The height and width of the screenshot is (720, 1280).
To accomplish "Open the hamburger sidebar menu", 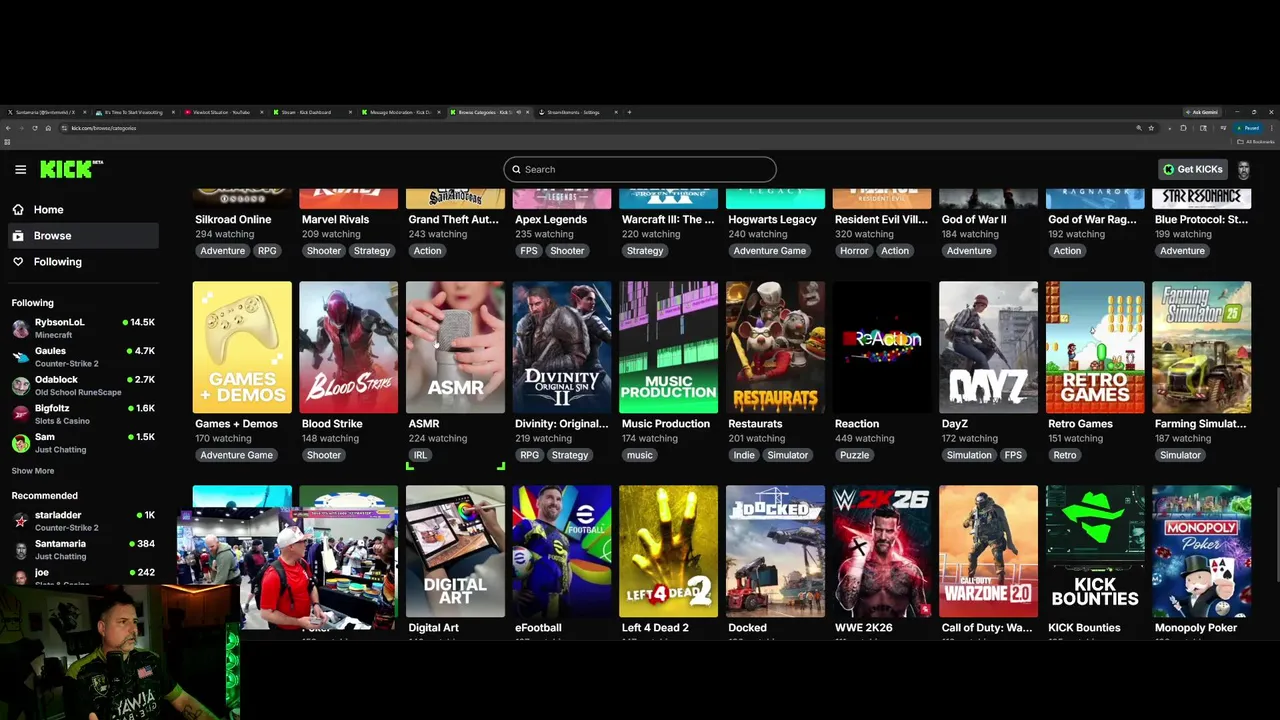I will 20,169.
